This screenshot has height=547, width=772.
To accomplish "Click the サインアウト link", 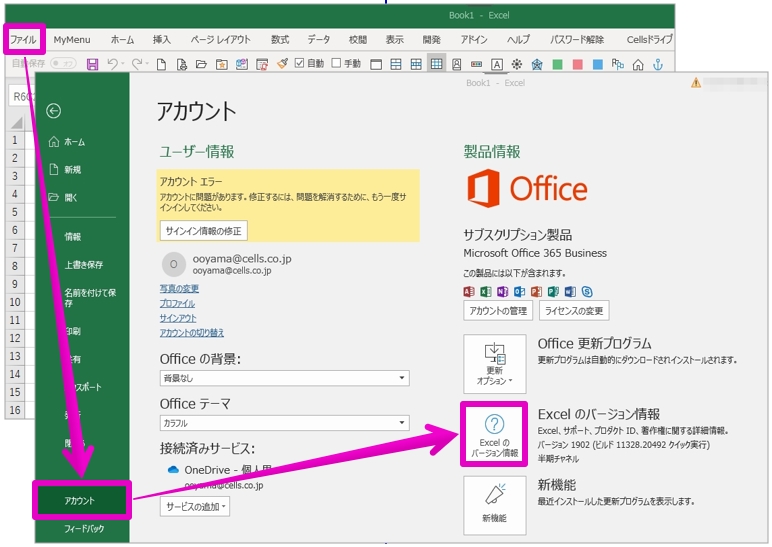I will click(x=178, y=318).
